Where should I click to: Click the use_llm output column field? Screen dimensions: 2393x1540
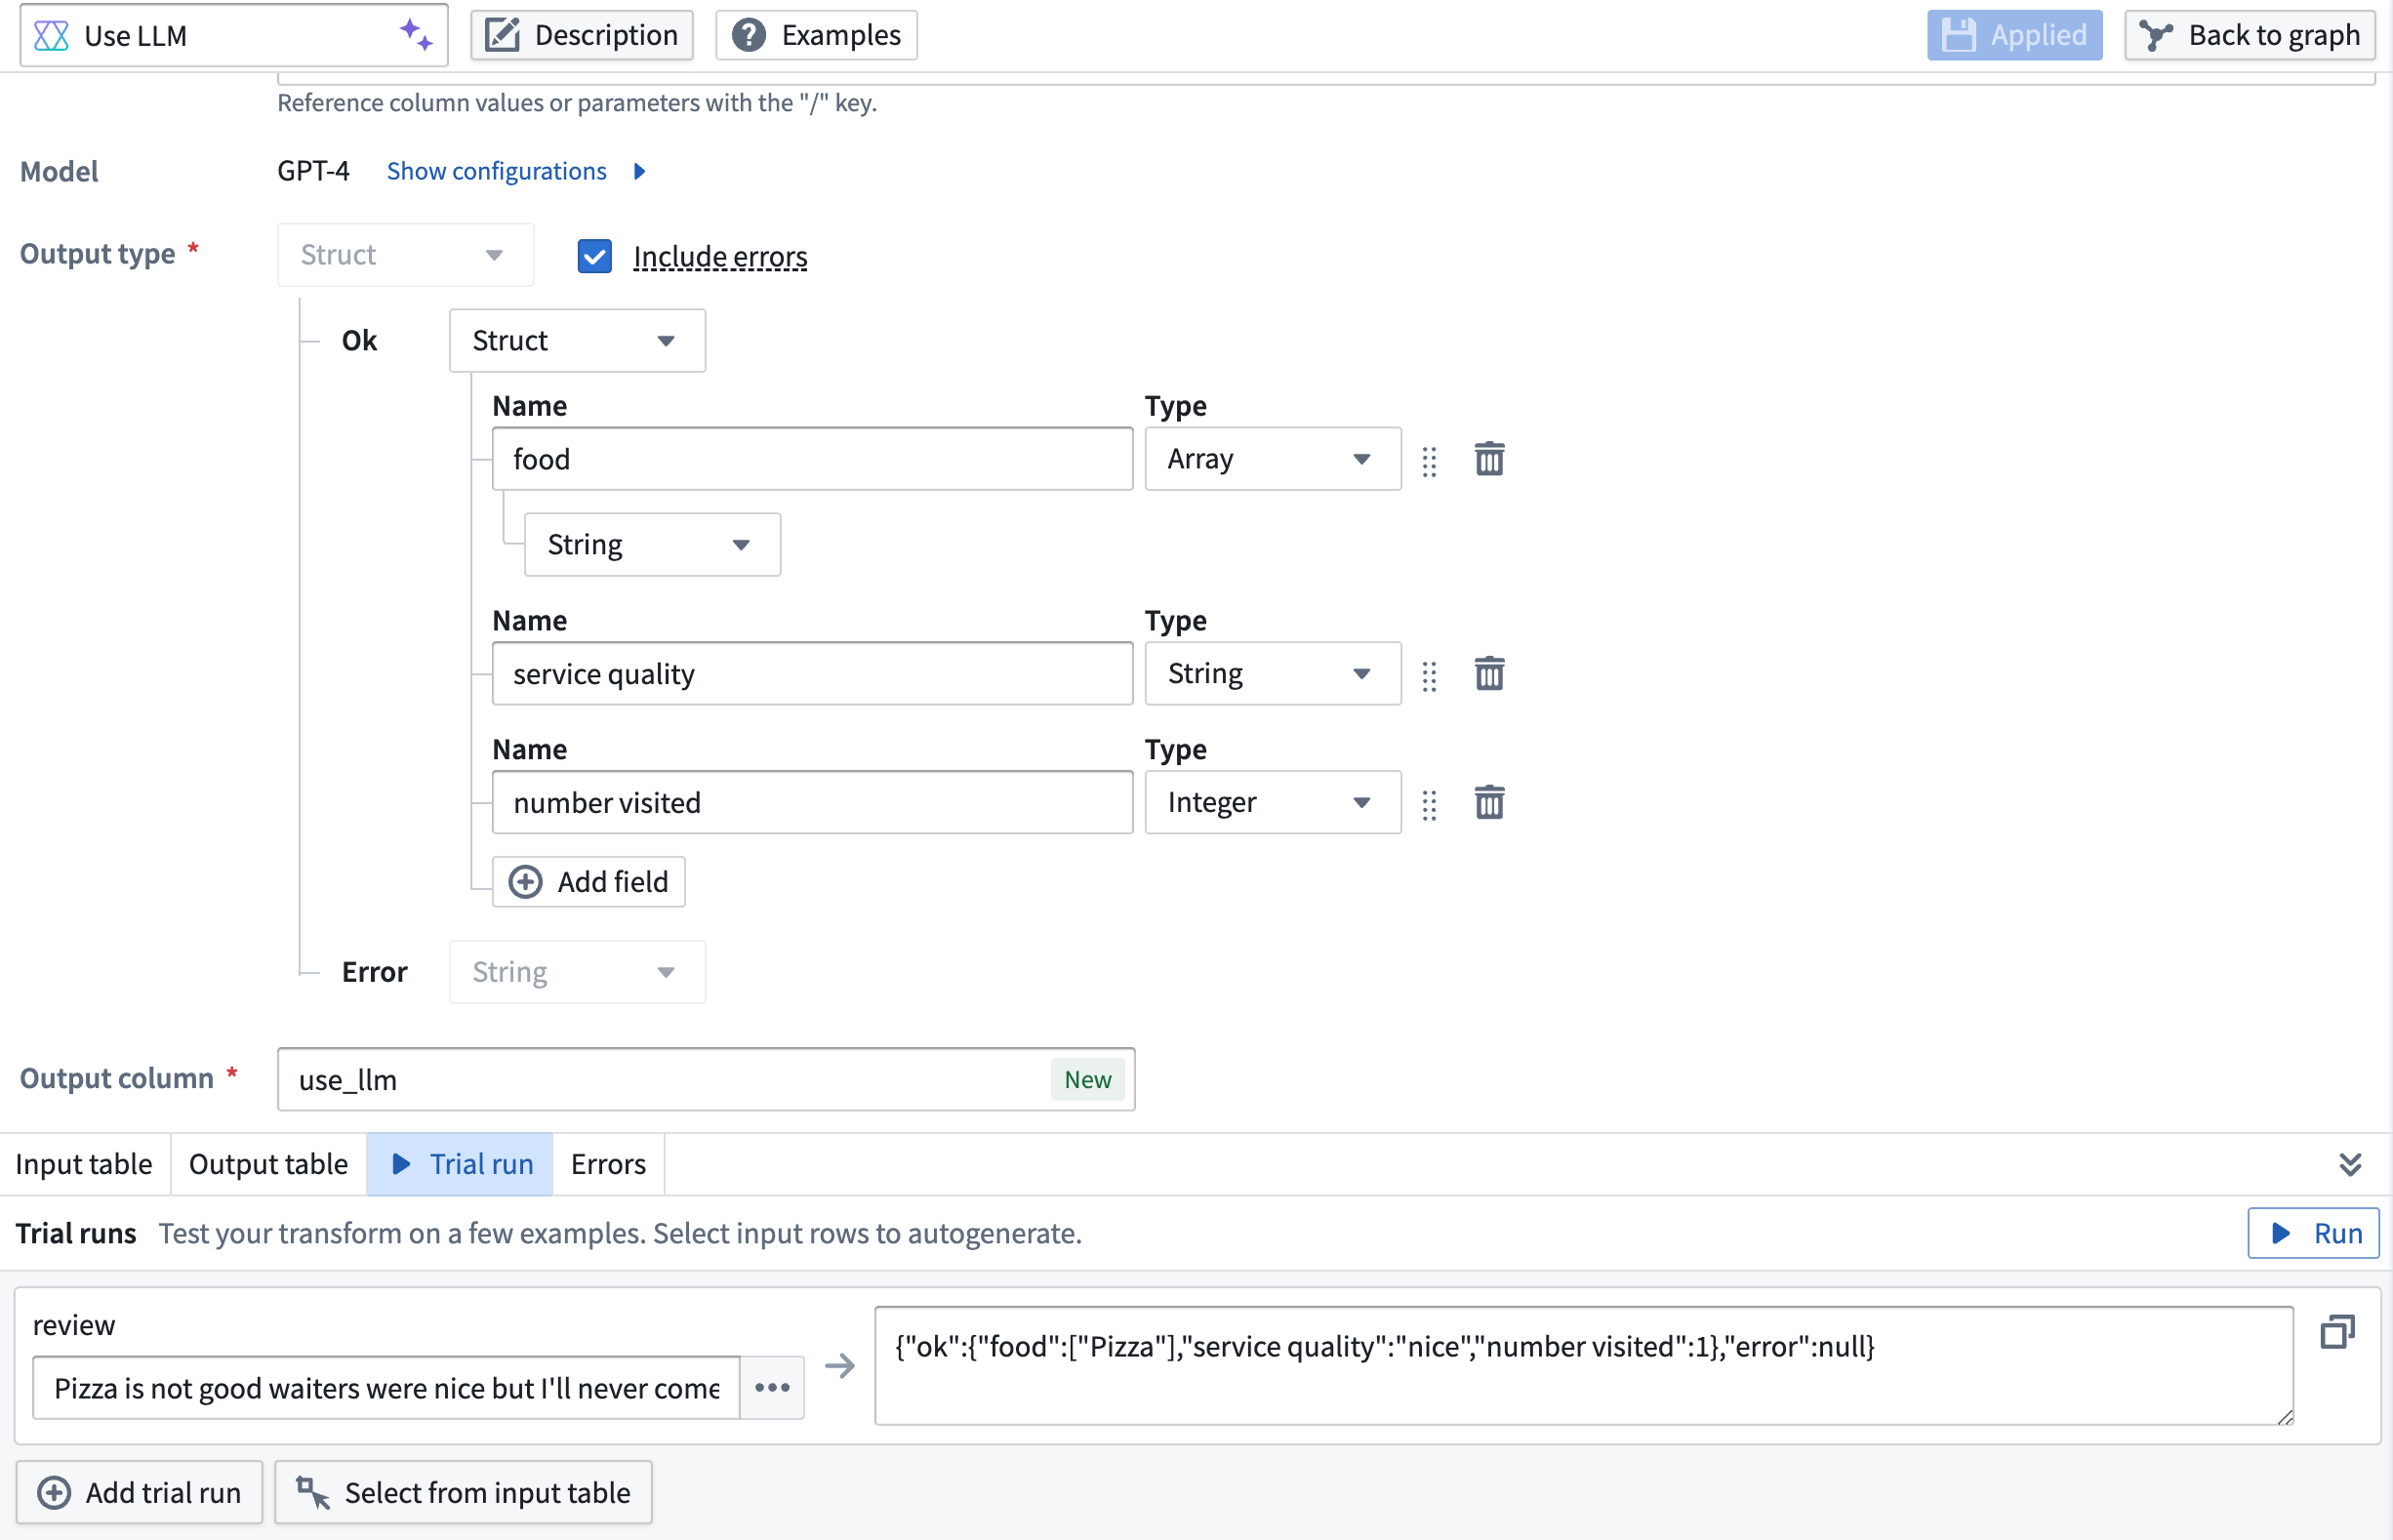706,1079
